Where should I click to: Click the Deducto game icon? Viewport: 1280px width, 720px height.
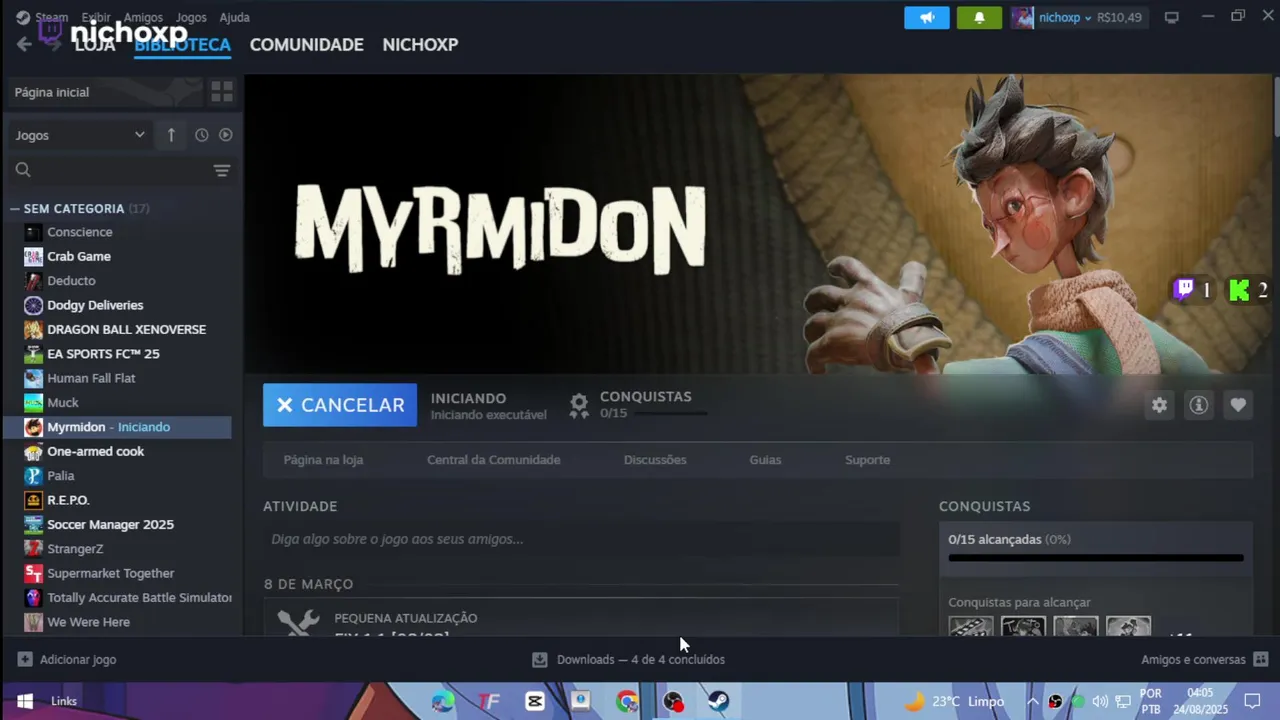click(x=34, y=281)
